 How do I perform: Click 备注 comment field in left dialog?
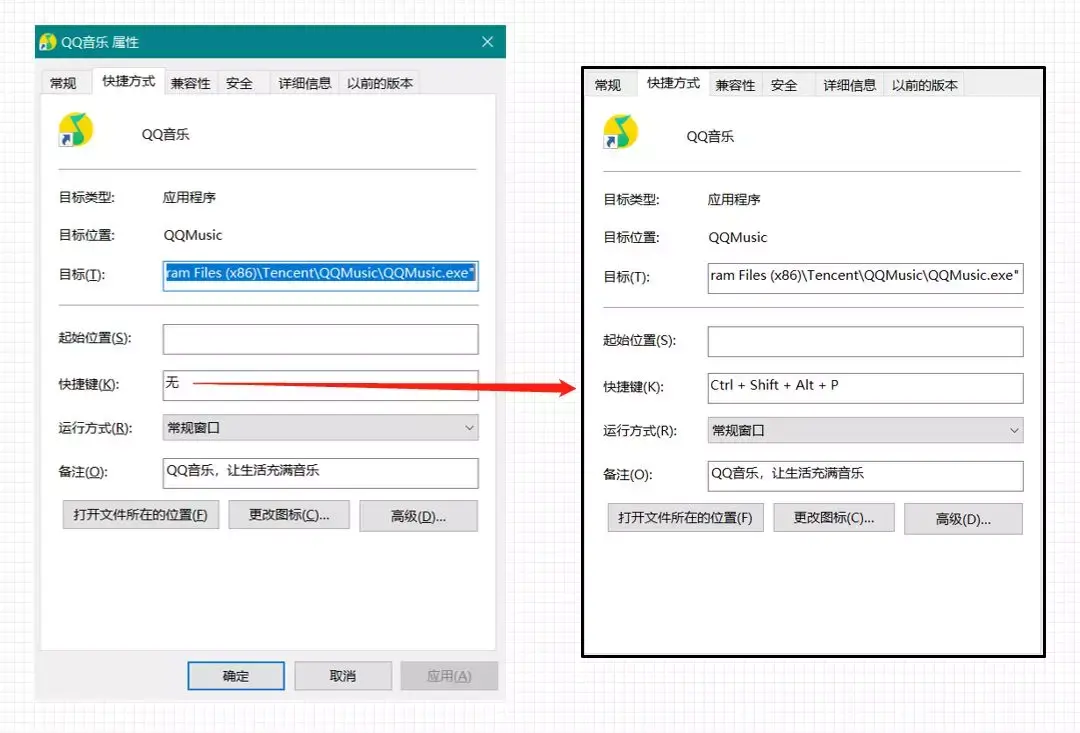coord(320,473)
